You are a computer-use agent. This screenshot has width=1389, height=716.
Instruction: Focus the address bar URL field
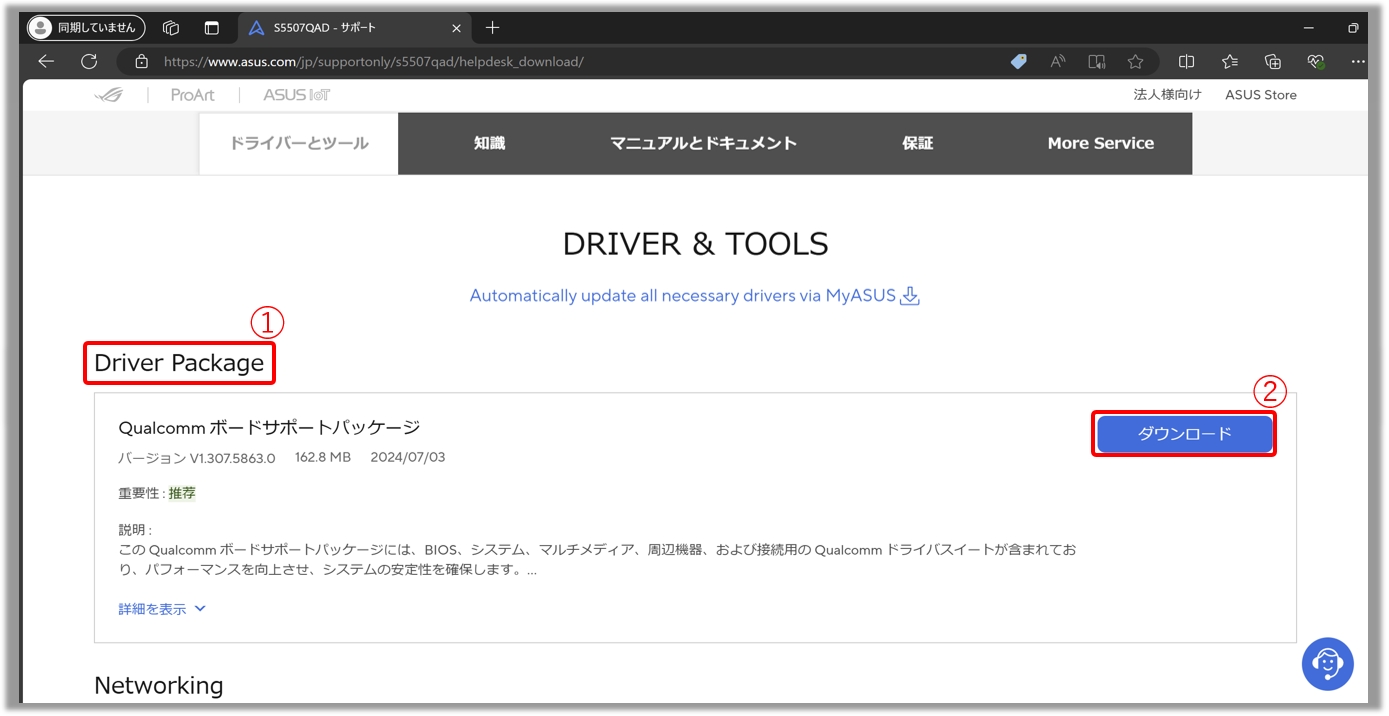click(374, 62)
